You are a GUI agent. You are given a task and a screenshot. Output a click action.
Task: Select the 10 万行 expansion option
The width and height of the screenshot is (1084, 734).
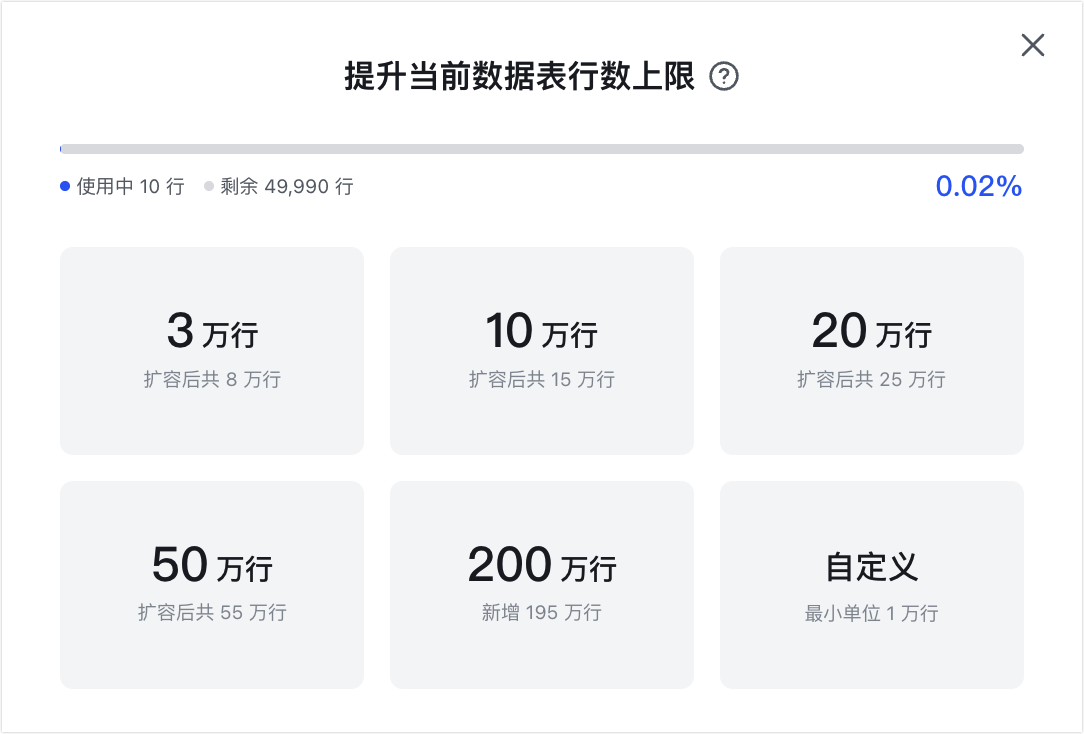tap(541, 350)
